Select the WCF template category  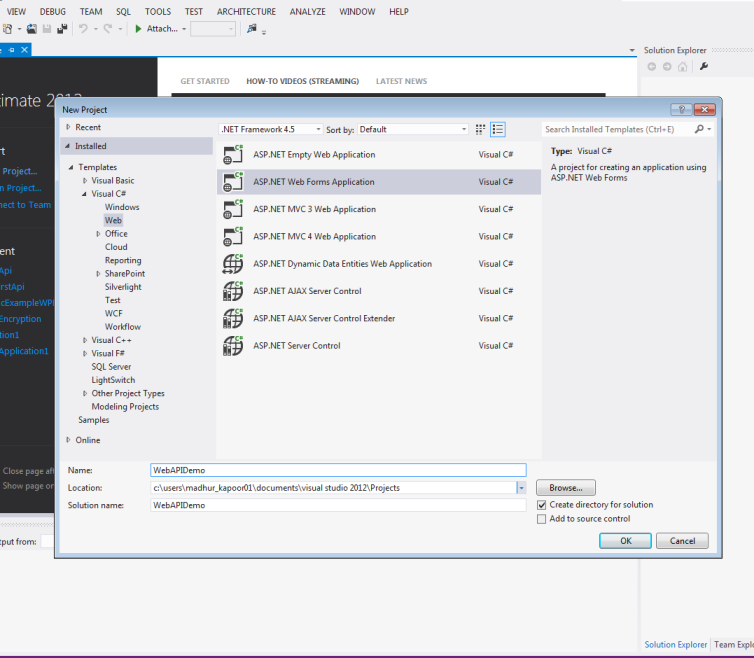[x=114, y=314]
